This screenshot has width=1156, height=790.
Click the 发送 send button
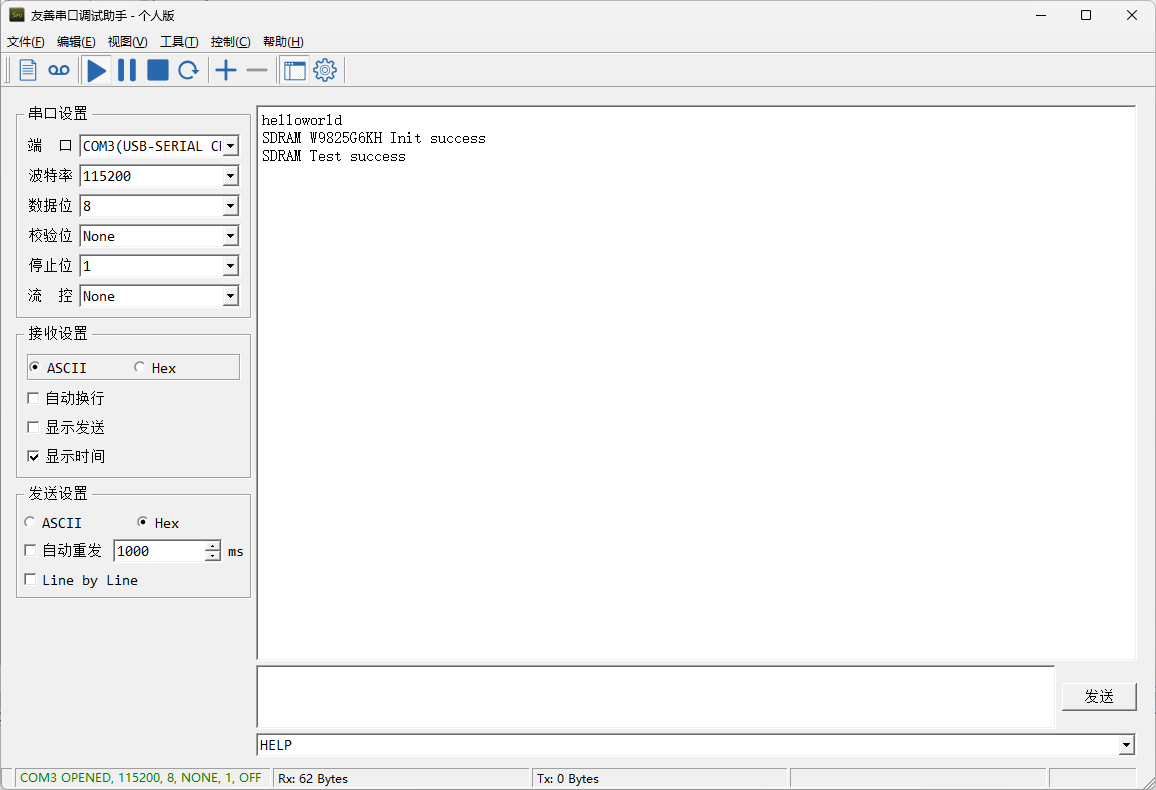pyautogui.click(x=1098, y=697)
